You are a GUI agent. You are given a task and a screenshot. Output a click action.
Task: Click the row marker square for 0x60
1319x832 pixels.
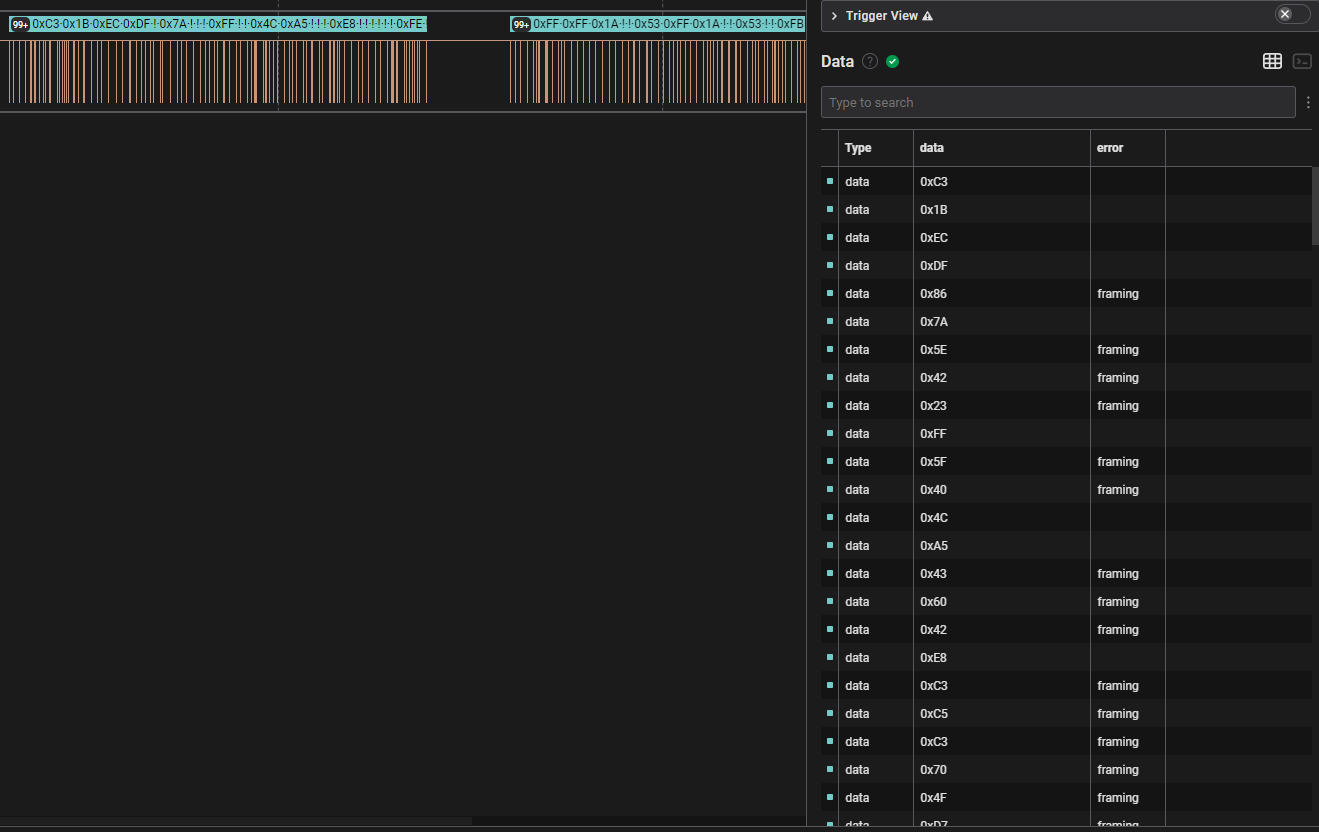click(x=830, y=601)
